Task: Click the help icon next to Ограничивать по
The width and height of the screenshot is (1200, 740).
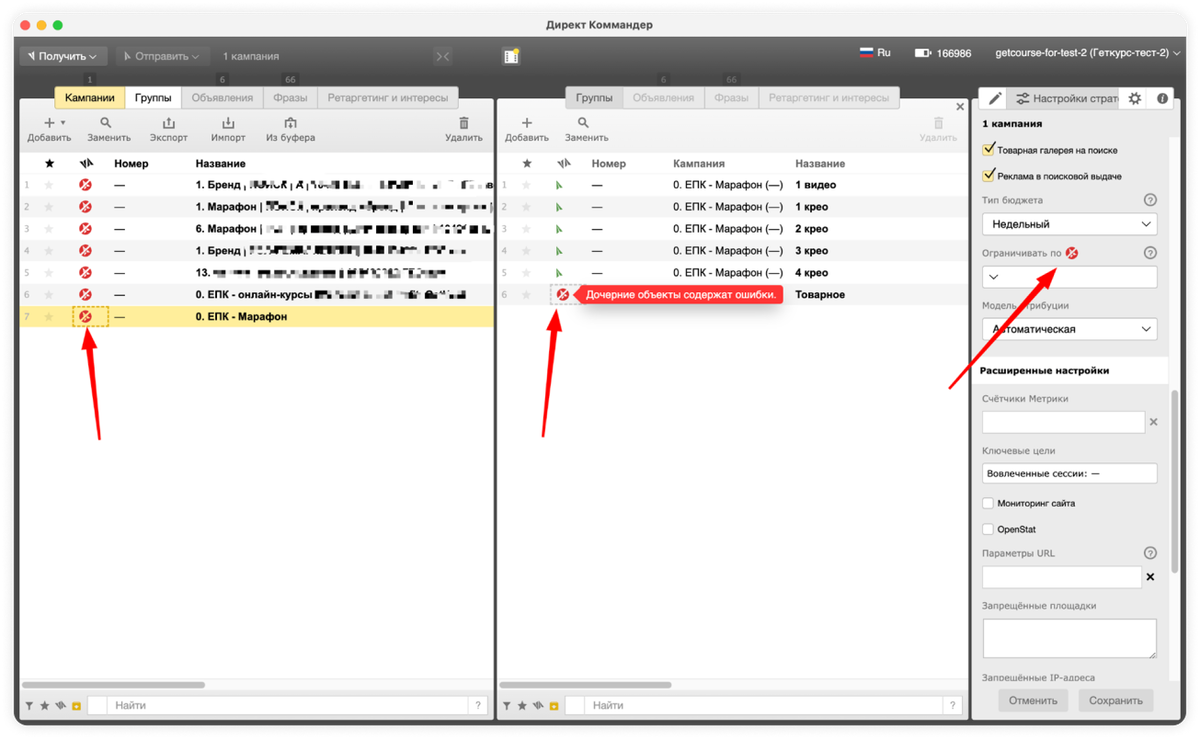Action: click(x=1150, y=253)
